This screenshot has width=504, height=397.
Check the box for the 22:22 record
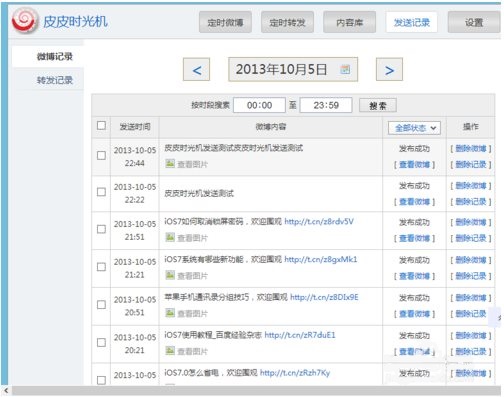[101, 192]
